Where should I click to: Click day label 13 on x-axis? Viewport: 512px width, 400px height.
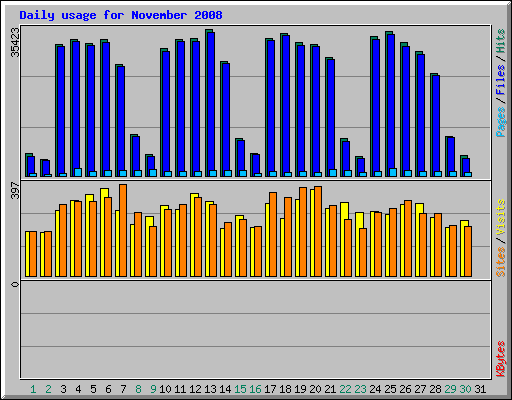(x=210, y=389)
